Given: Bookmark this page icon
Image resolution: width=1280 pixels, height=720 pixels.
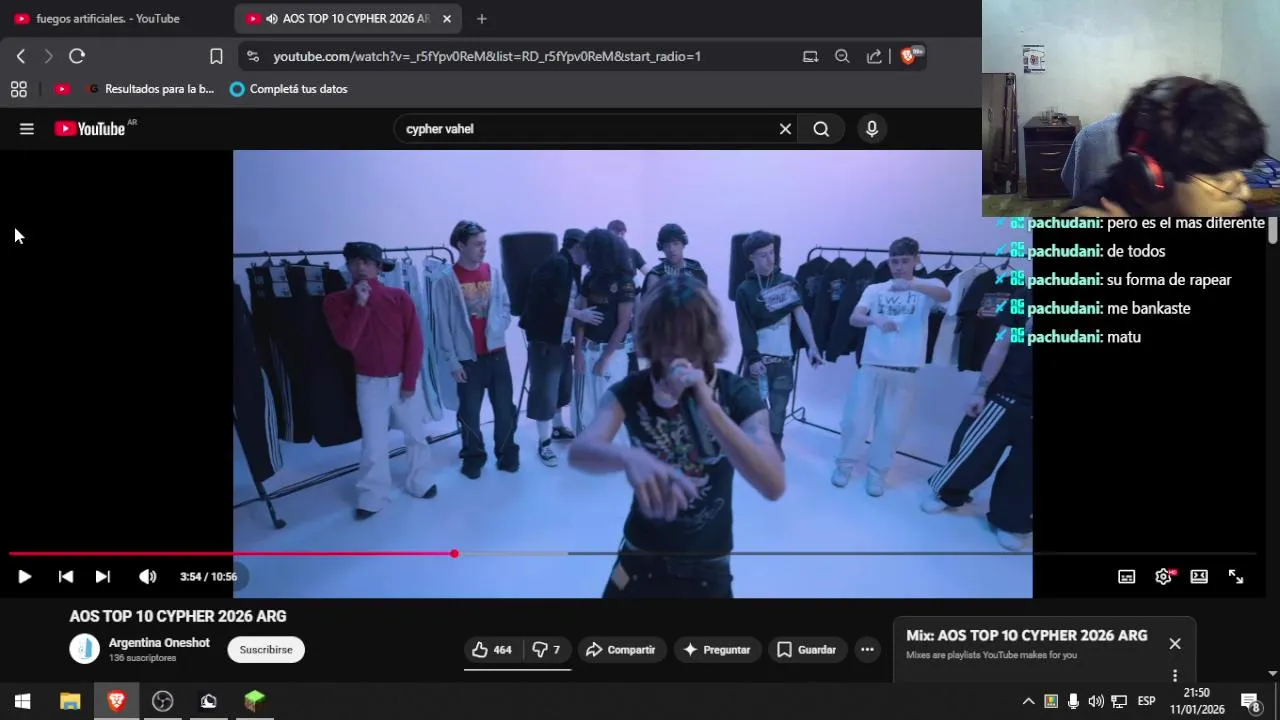Looking at the screenshot, I should [216, 56].
